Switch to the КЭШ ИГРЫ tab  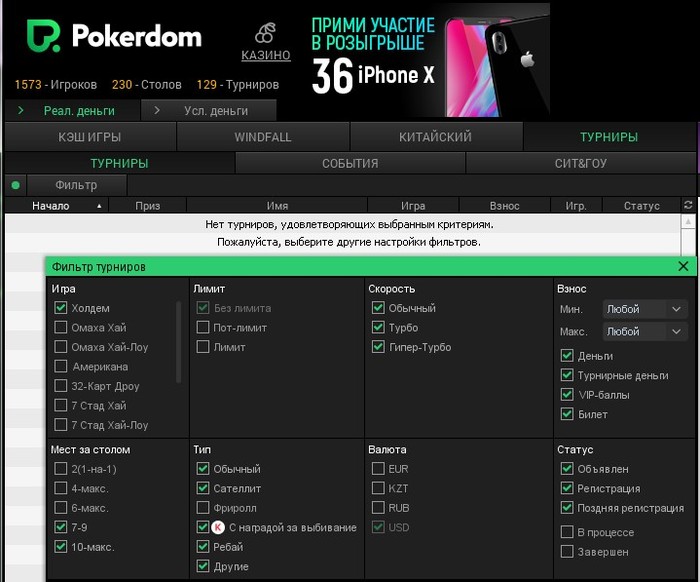click(x=90, y=137)
